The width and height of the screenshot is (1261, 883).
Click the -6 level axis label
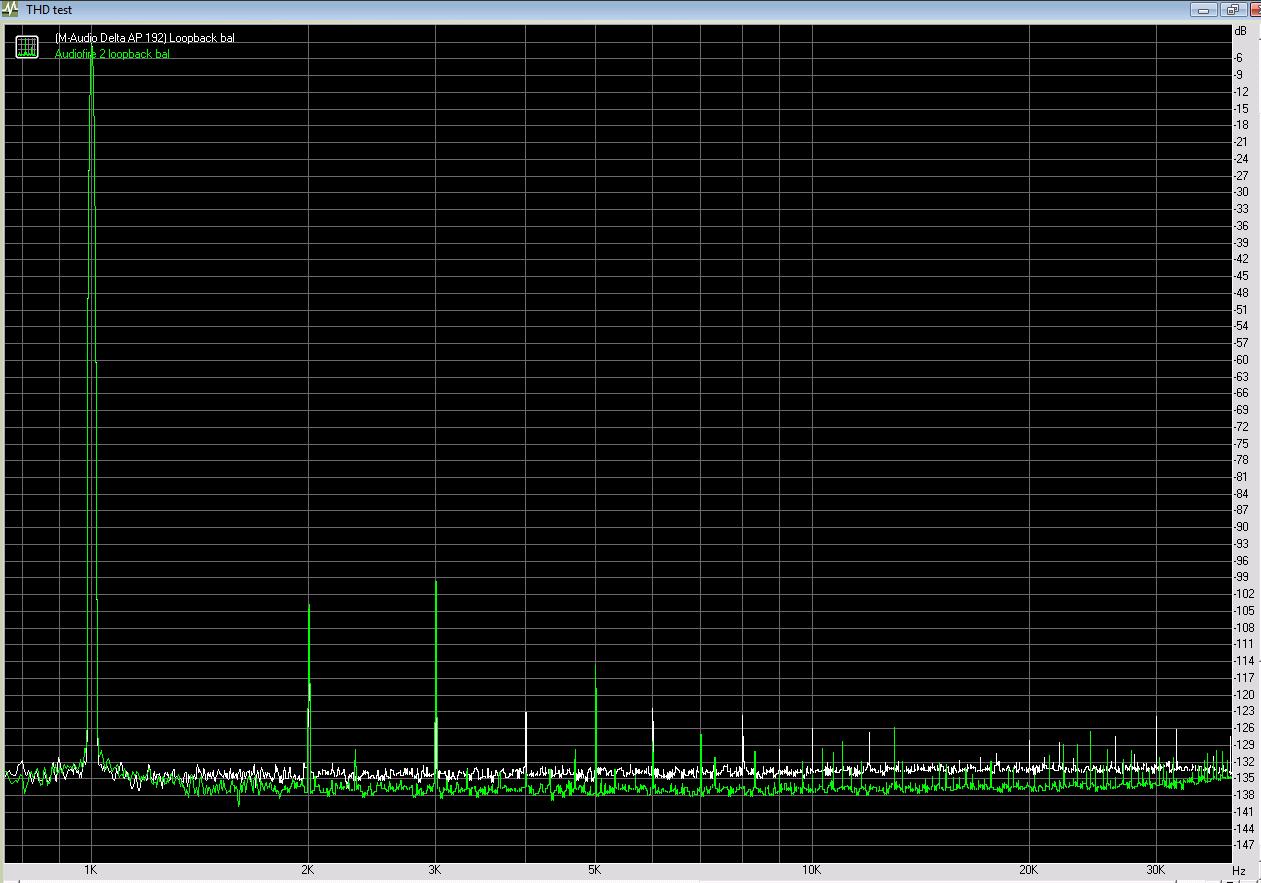pyautogui.click(x=1239, y=58)
